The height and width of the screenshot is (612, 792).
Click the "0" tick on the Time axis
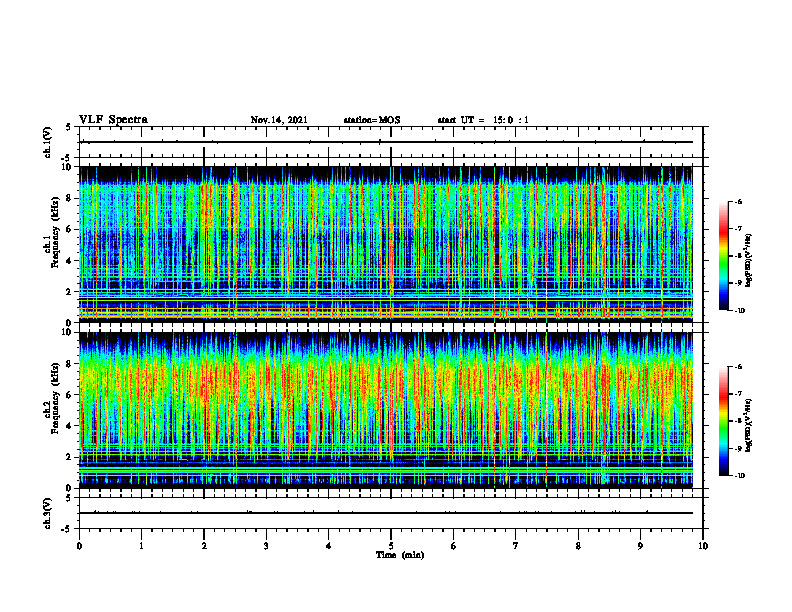pyautogui.click(x=79, y=546)
